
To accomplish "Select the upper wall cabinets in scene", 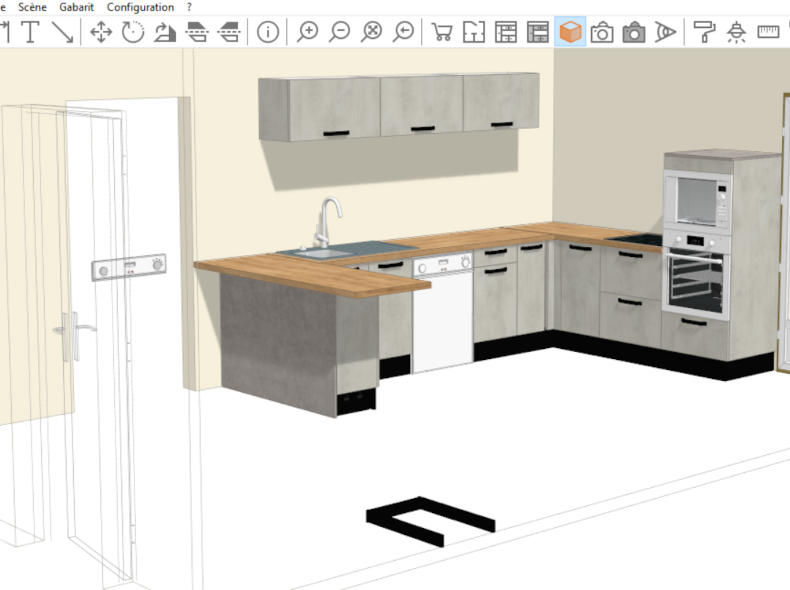I will click(399, 106).
